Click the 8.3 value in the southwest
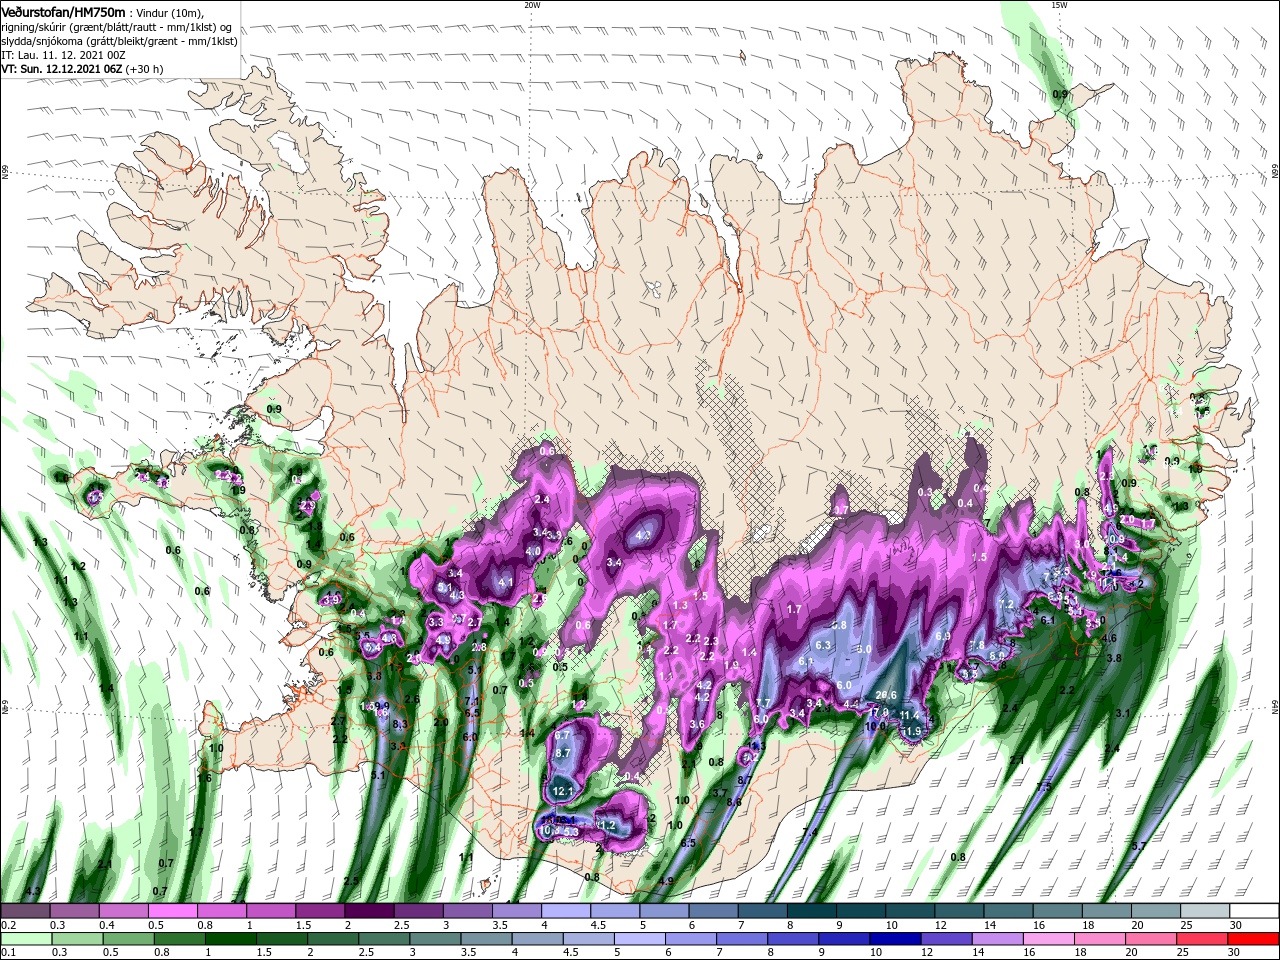Screen dimensions: 1280x960 [x=400, y=723]
